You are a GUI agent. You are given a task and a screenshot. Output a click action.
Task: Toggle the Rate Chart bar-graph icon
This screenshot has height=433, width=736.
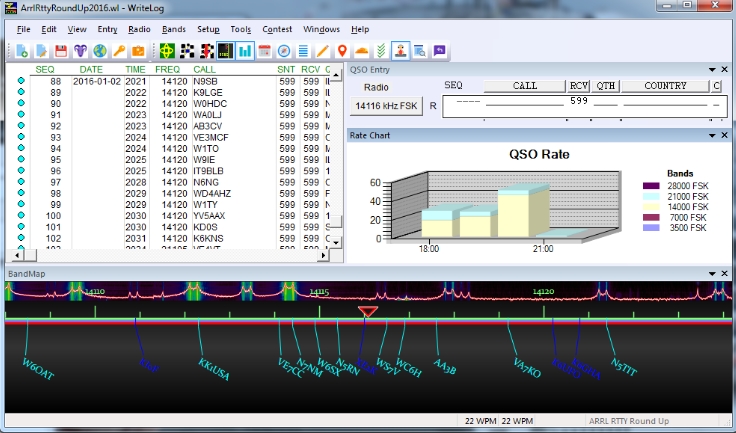coord(245,51)
